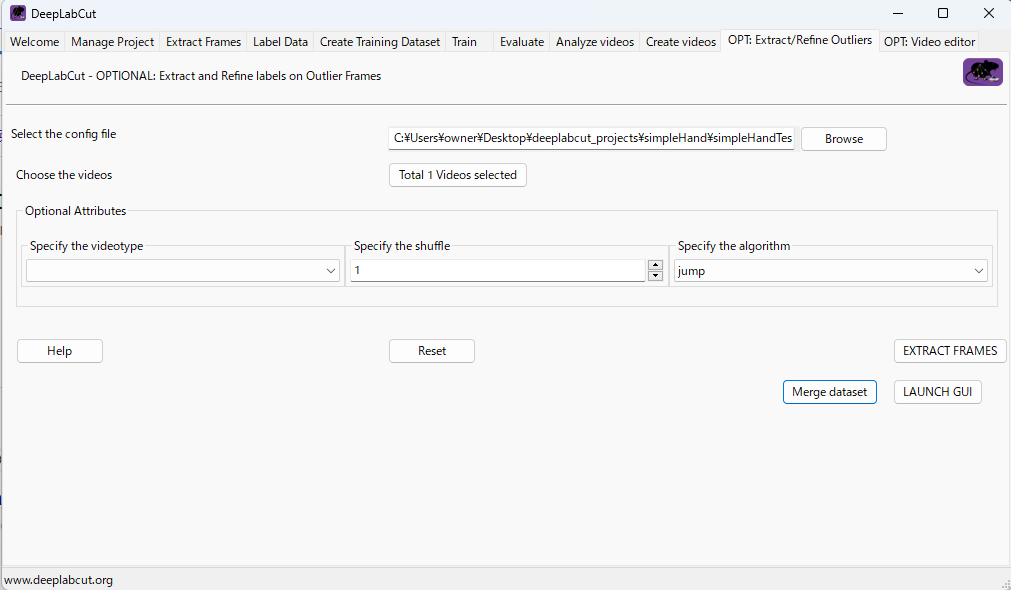Open the Evaluate tab
This screenshot has height=590, width=1011.
point(522,42)
